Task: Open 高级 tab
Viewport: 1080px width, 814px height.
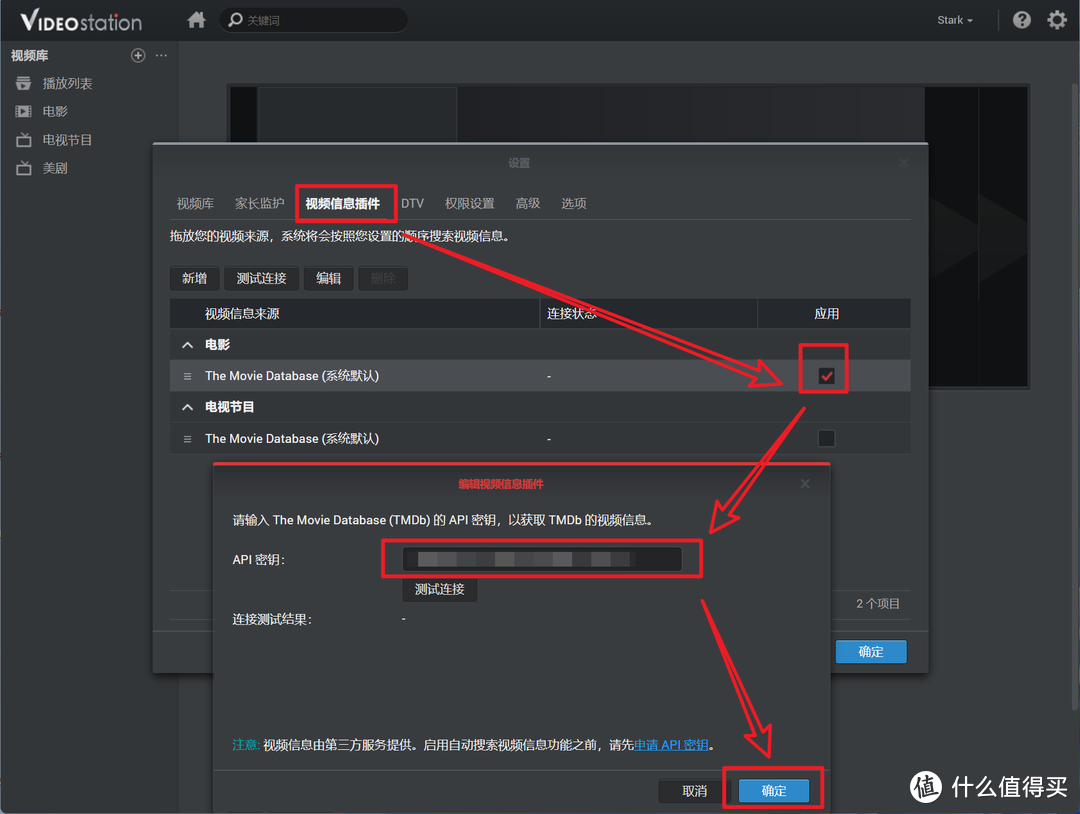Action: pos(528,203)
